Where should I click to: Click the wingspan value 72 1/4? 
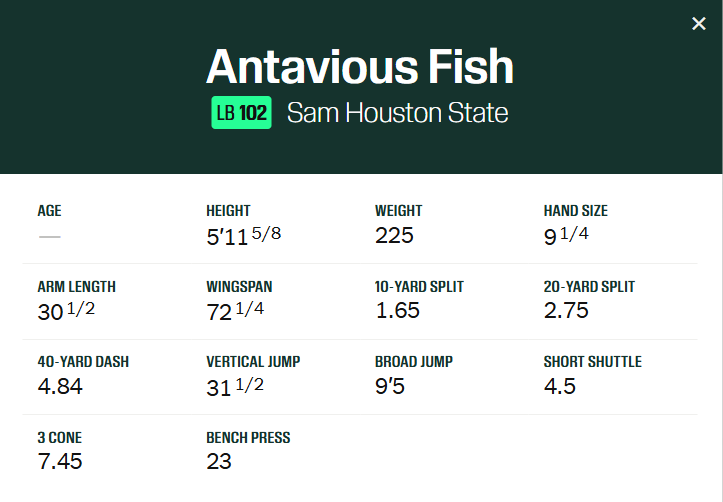coord(235,311)
